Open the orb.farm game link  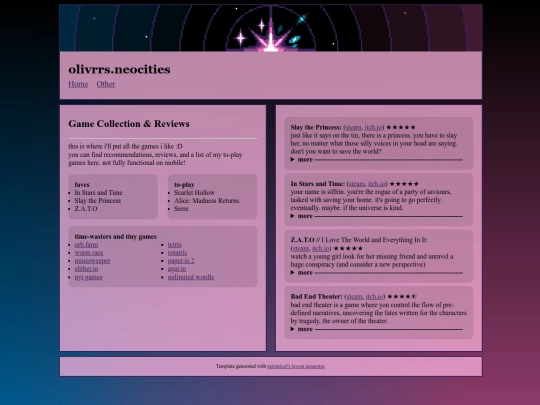click(x=86, y=245)
